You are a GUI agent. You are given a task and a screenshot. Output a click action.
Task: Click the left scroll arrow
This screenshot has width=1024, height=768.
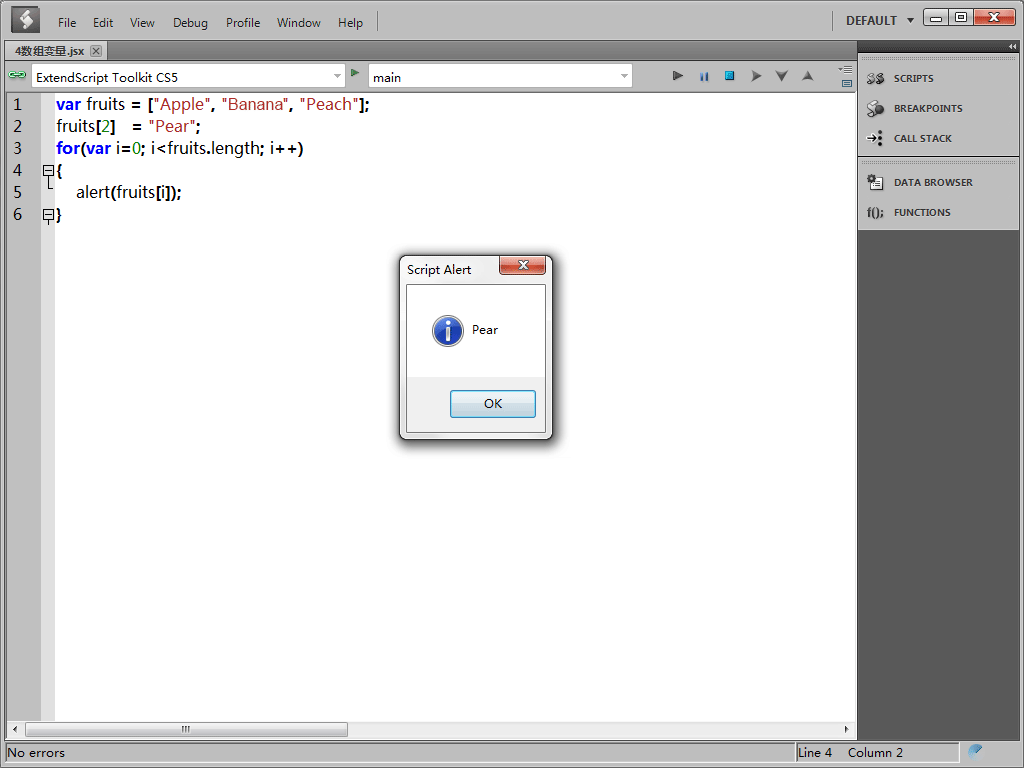click(15, 729)
